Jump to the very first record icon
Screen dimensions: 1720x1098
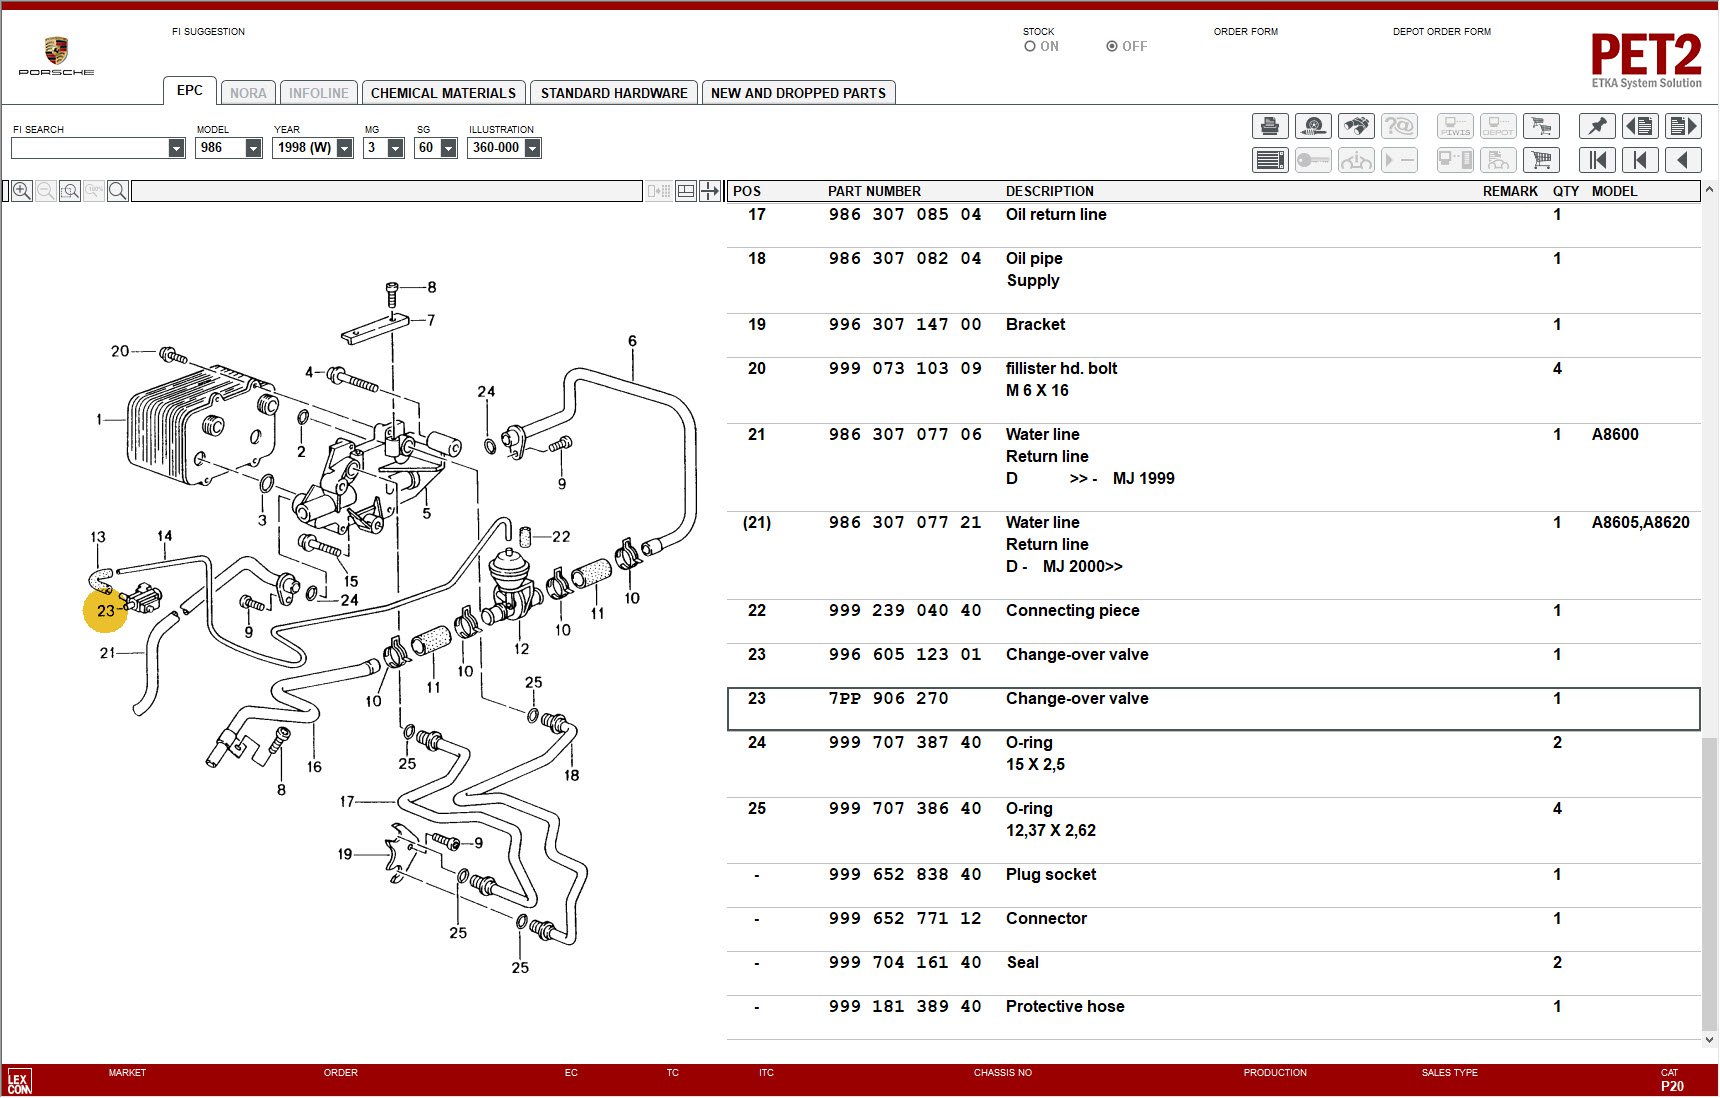tap(1597, 160)
